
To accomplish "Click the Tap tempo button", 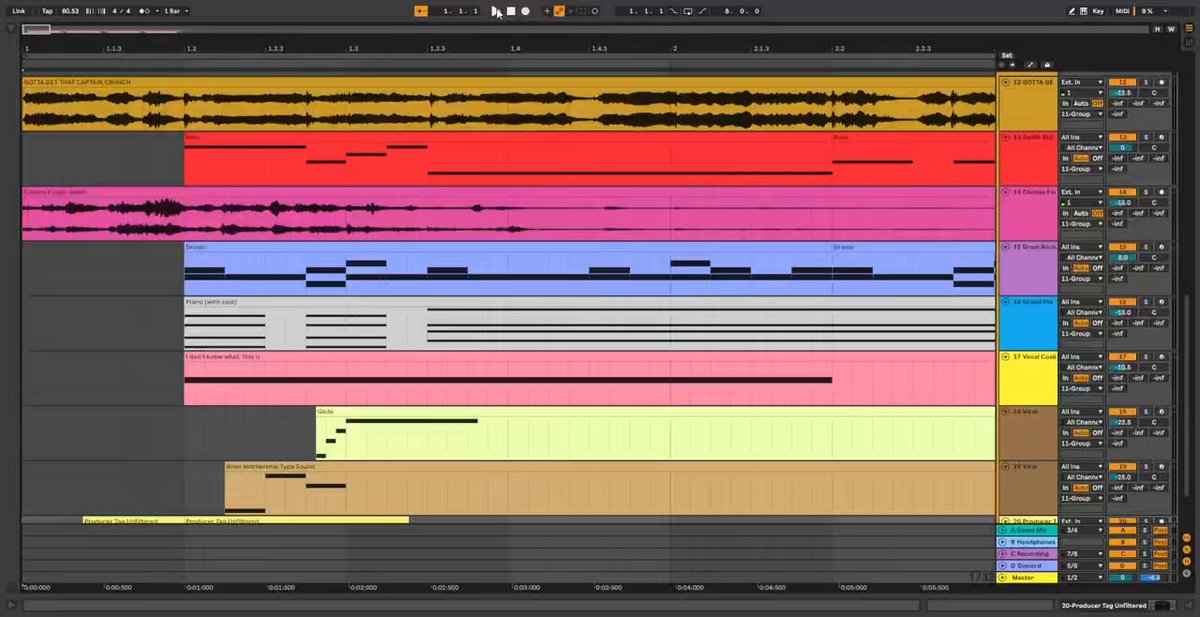I will pyautogui.click(x=47, y=11).
